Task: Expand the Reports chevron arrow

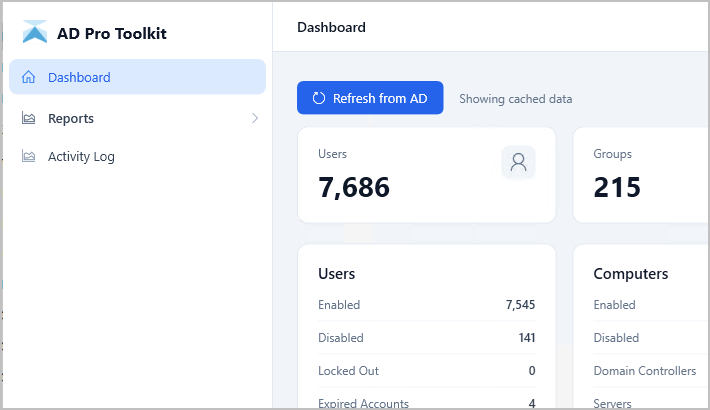Action: pyautogui.click(x=254, y=118)
